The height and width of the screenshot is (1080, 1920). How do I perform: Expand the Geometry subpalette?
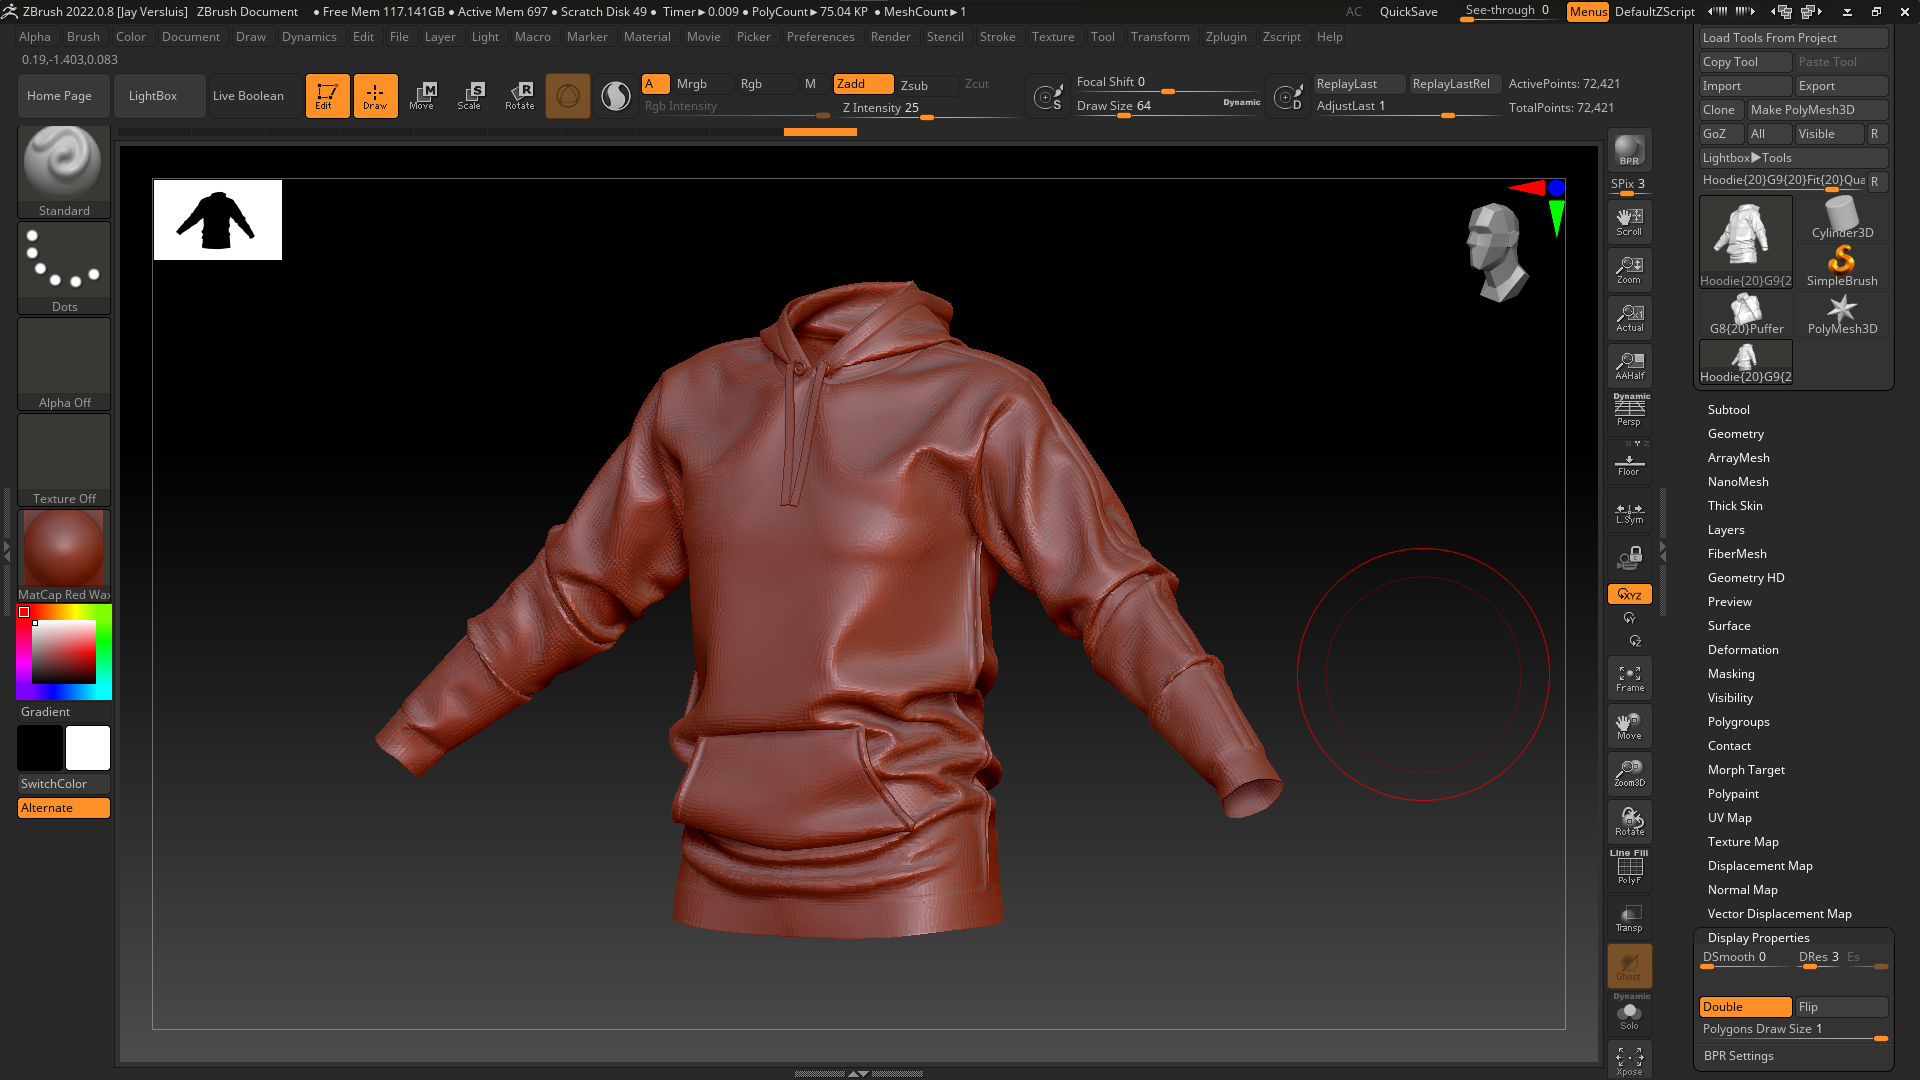pyautogui.click(x=1737, y=433)
